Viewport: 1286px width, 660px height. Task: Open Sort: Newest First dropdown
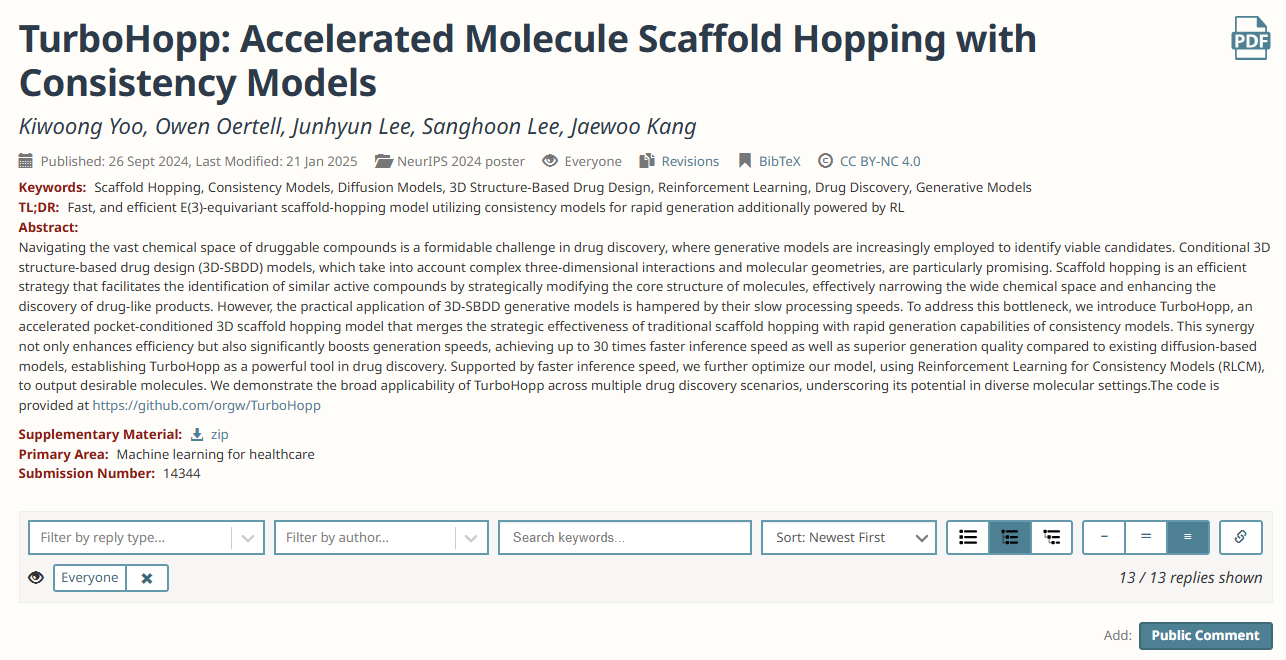[849, 537]
